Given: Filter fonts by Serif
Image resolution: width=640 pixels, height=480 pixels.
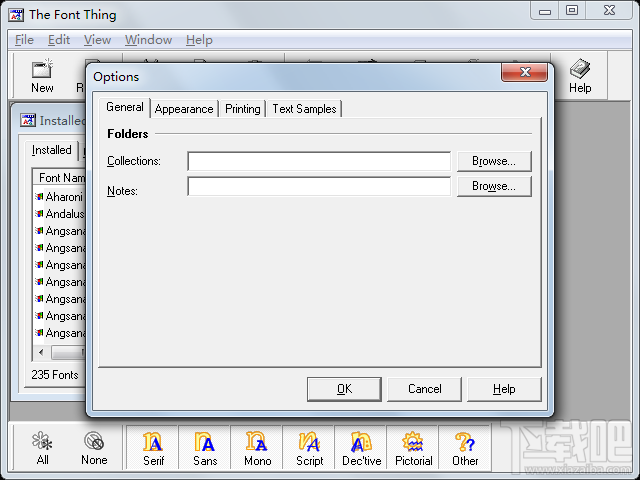Looking at the screenshot, I should (153, 449).
